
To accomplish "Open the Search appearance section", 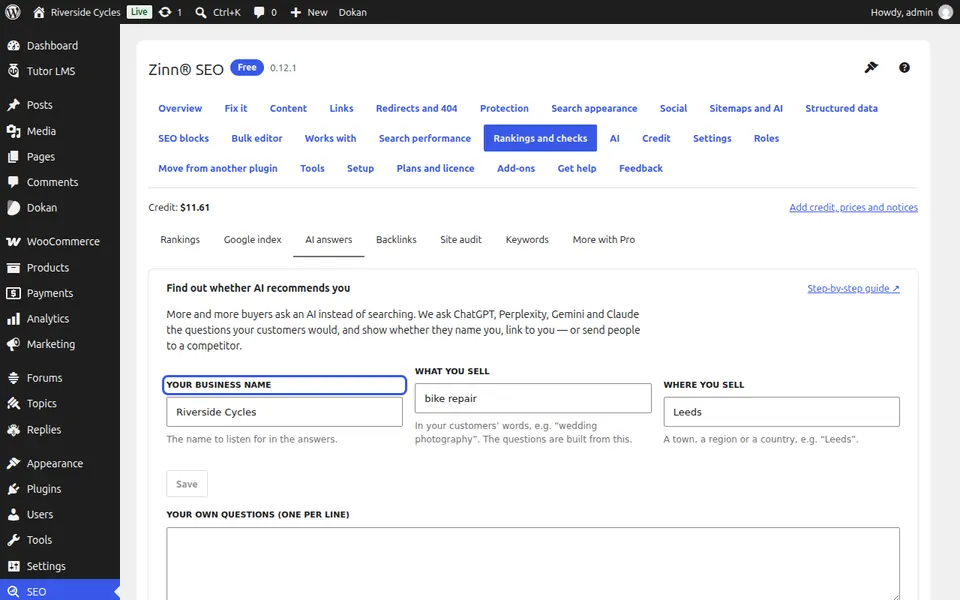I will 594,108.
